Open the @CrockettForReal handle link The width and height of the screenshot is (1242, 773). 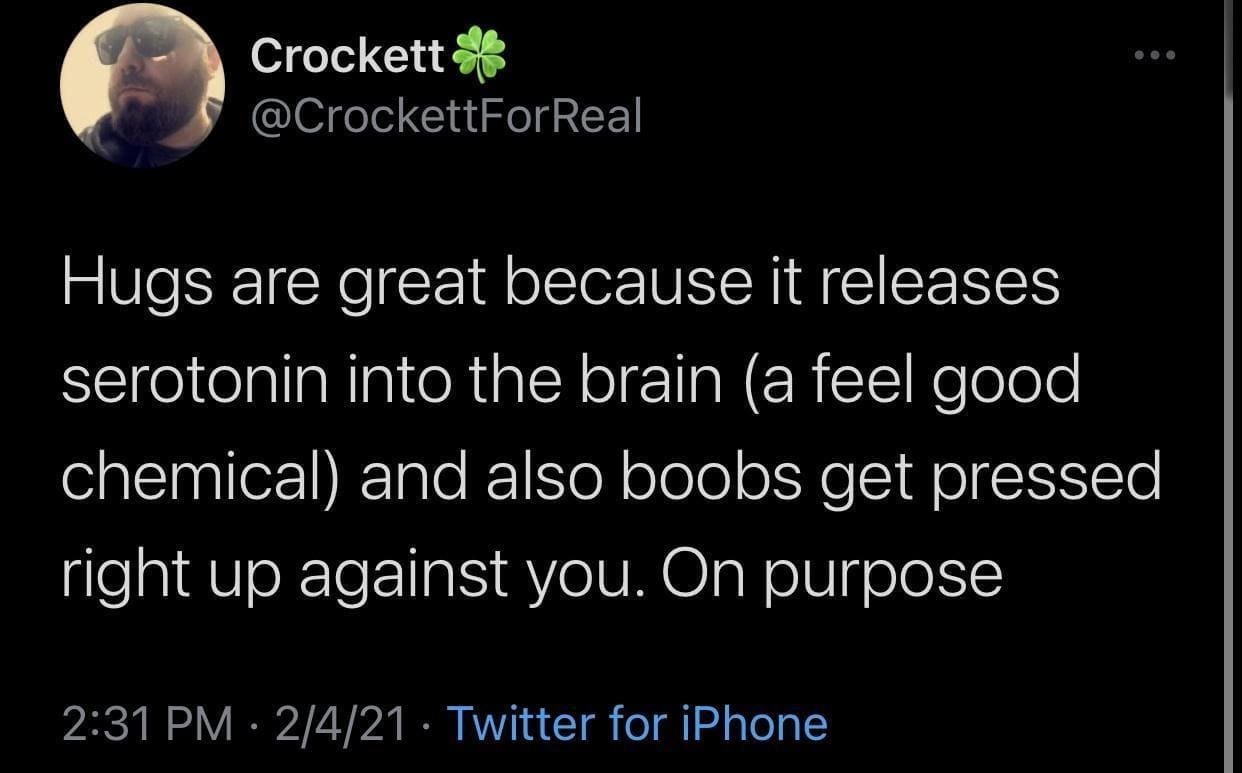coord(446,118)
